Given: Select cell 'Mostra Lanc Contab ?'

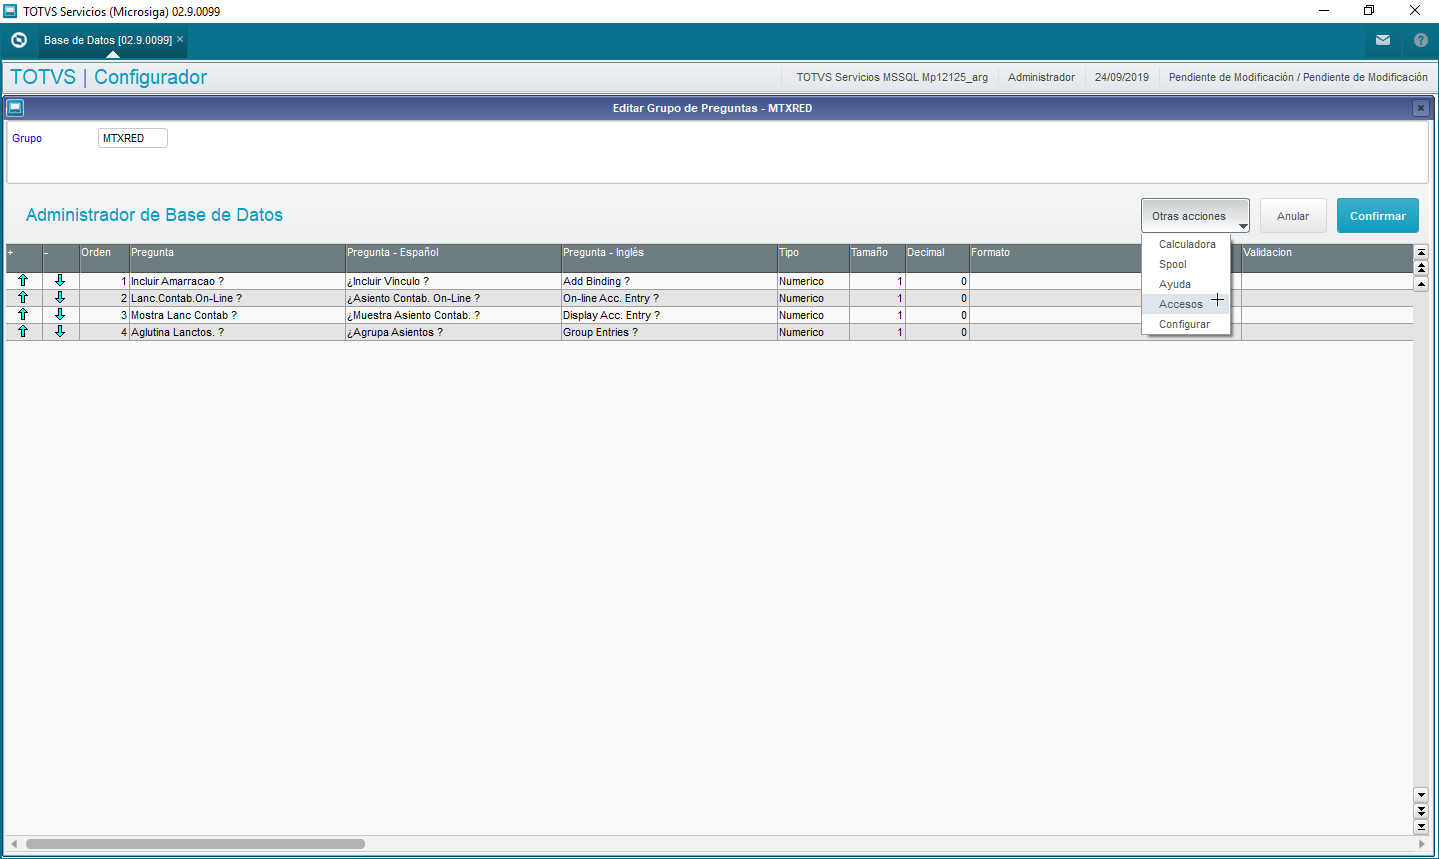Looking at the screenshot, I should point(237,316).
